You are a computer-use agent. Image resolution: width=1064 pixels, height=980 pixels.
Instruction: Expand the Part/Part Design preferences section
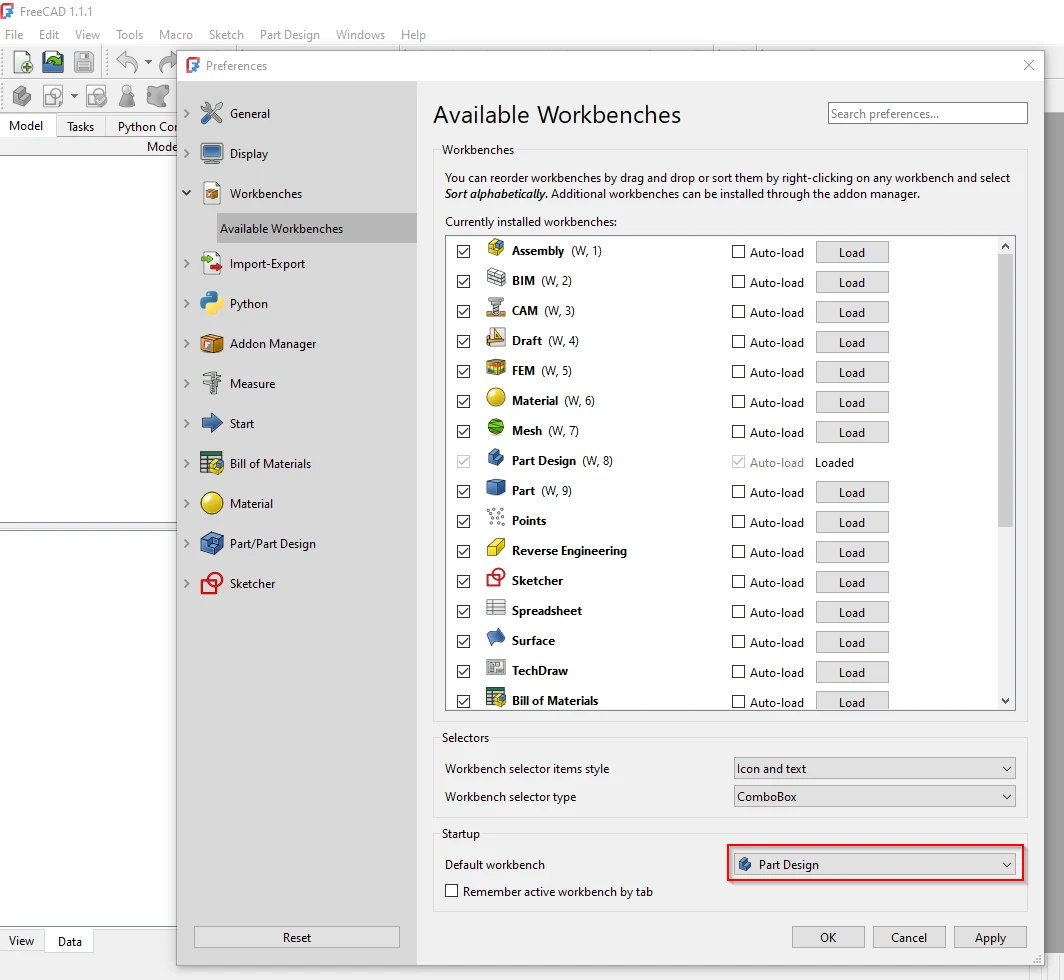(187, 544)
